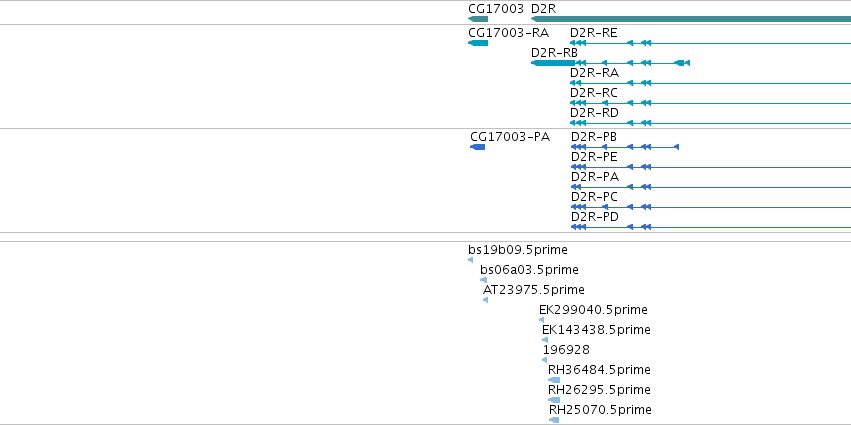Viewport: 851px width, 425px height.
Task: Select the D2R-RB transcript thick exon
Action: tap(552, 63)
